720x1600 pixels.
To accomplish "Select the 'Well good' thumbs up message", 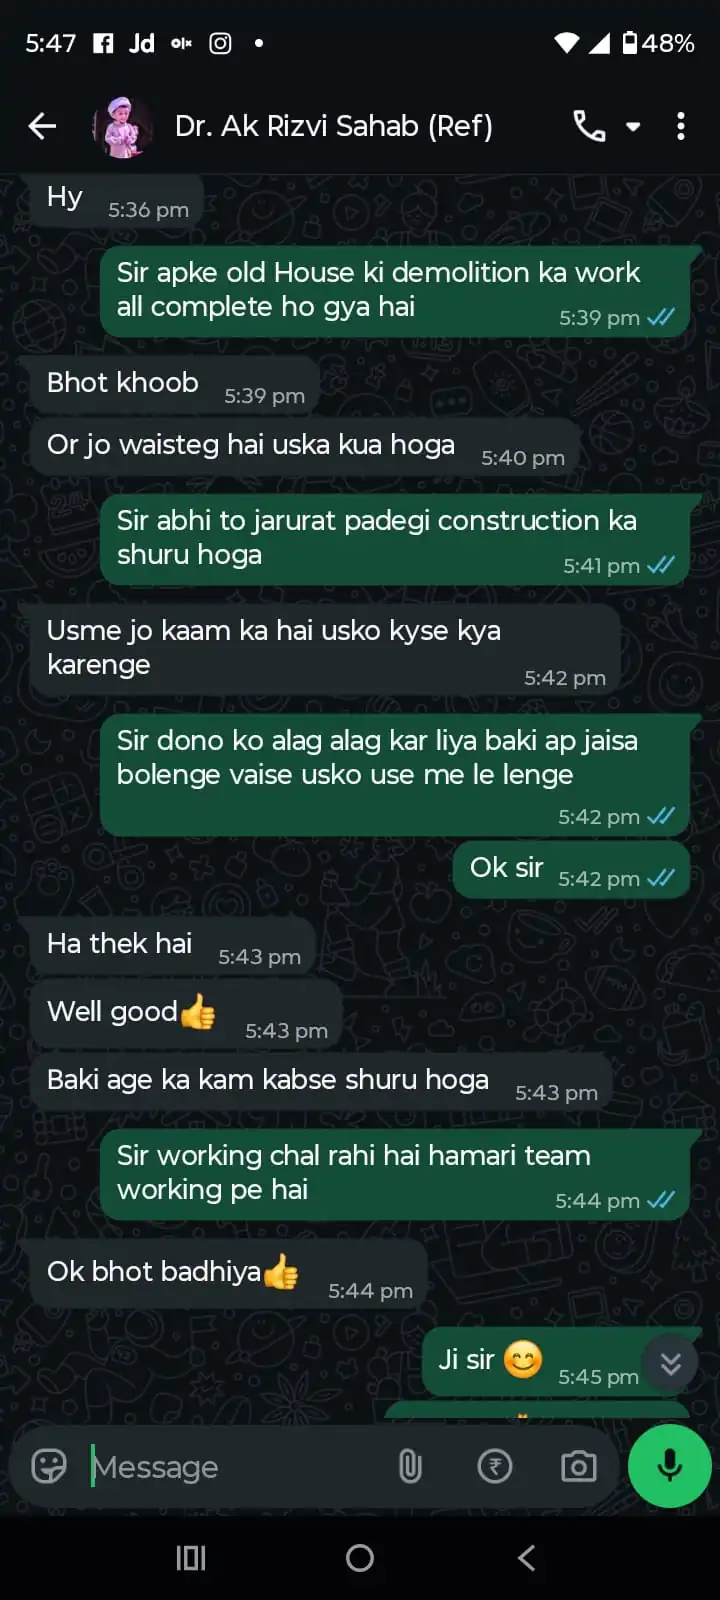I will (x=187, y=1015).
